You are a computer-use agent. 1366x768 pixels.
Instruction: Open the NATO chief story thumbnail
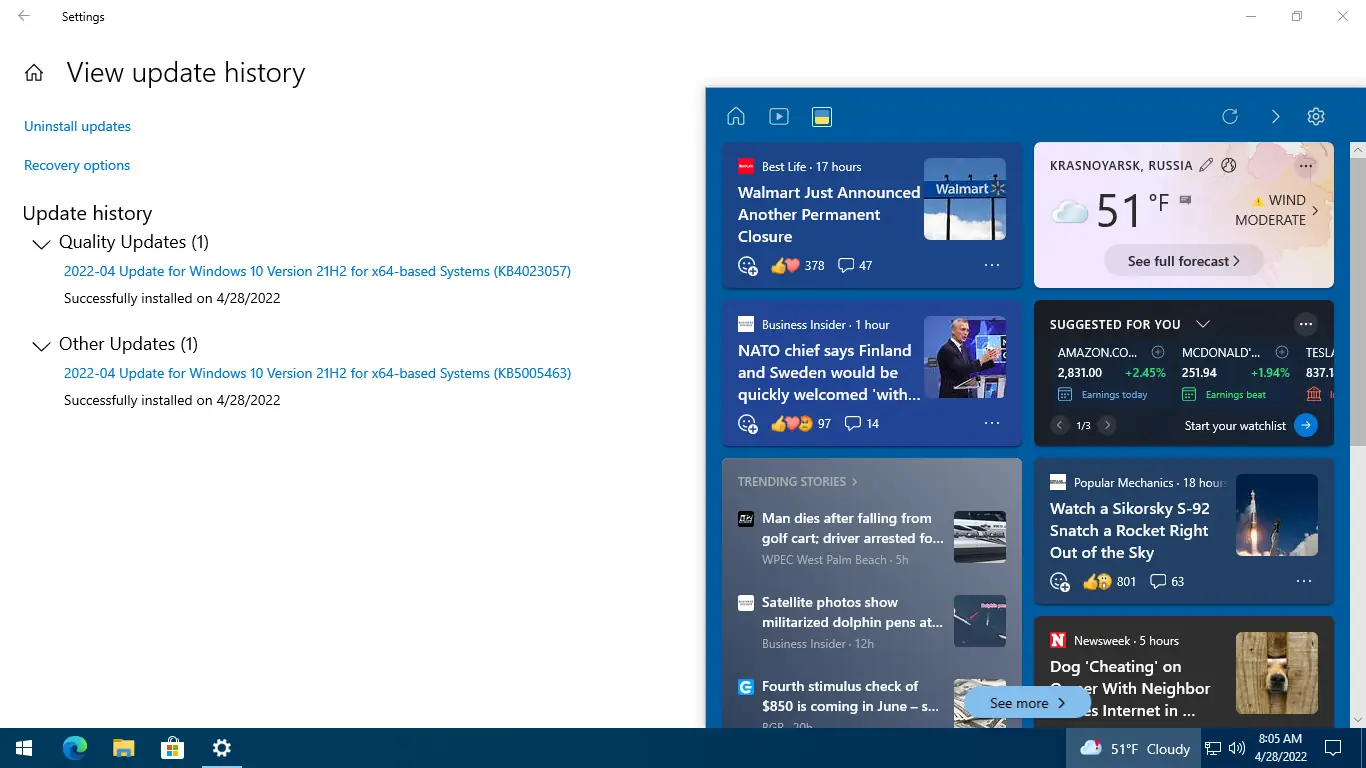[x=965, y=357]
